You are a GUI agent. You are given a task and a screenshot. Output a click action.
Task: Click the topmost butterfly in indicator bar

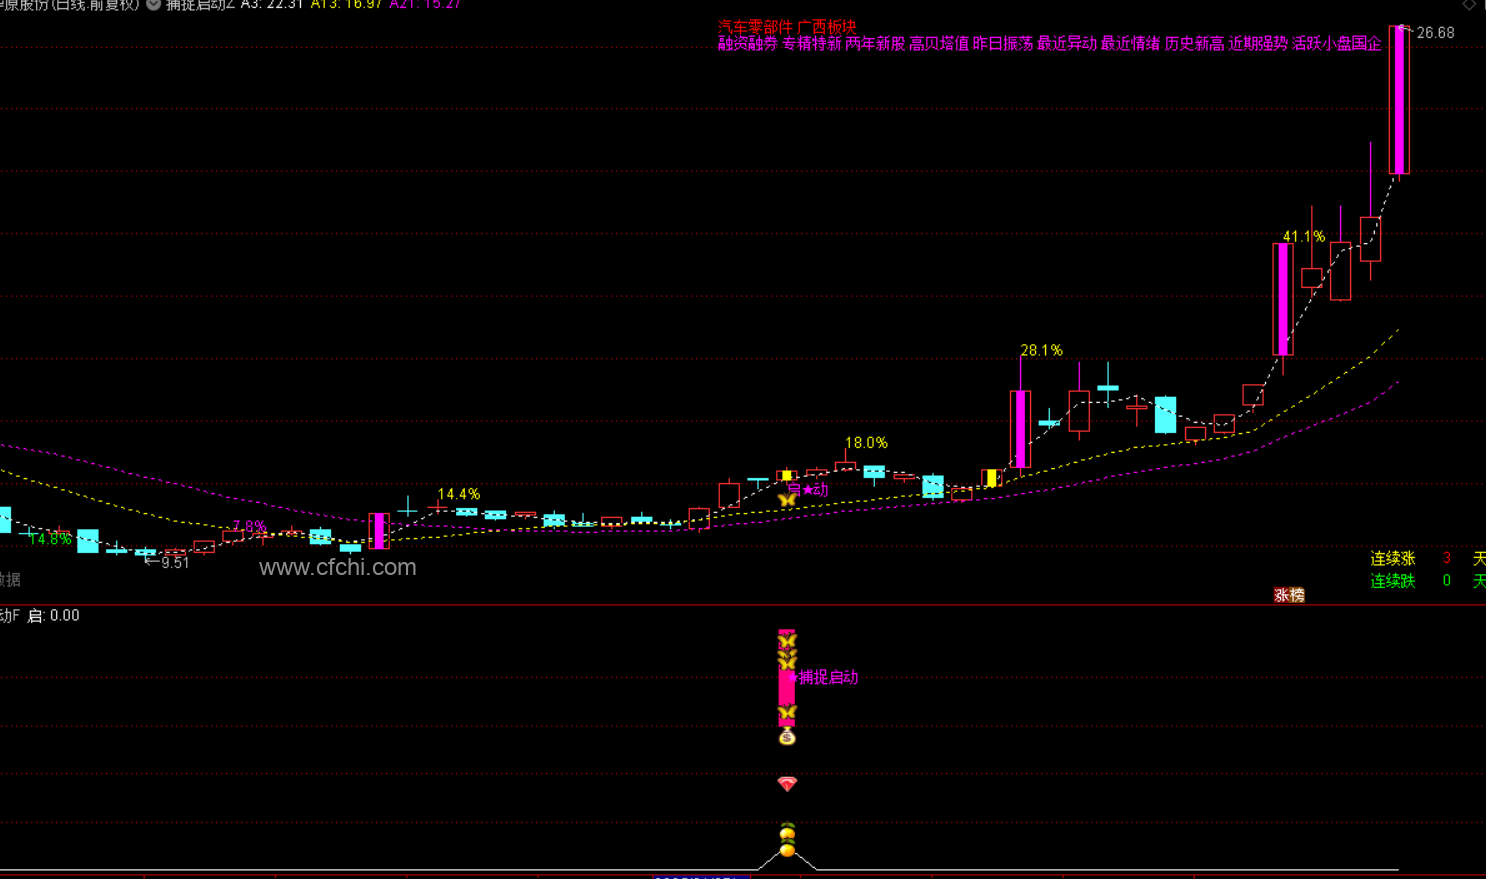[x=787, y=640]
